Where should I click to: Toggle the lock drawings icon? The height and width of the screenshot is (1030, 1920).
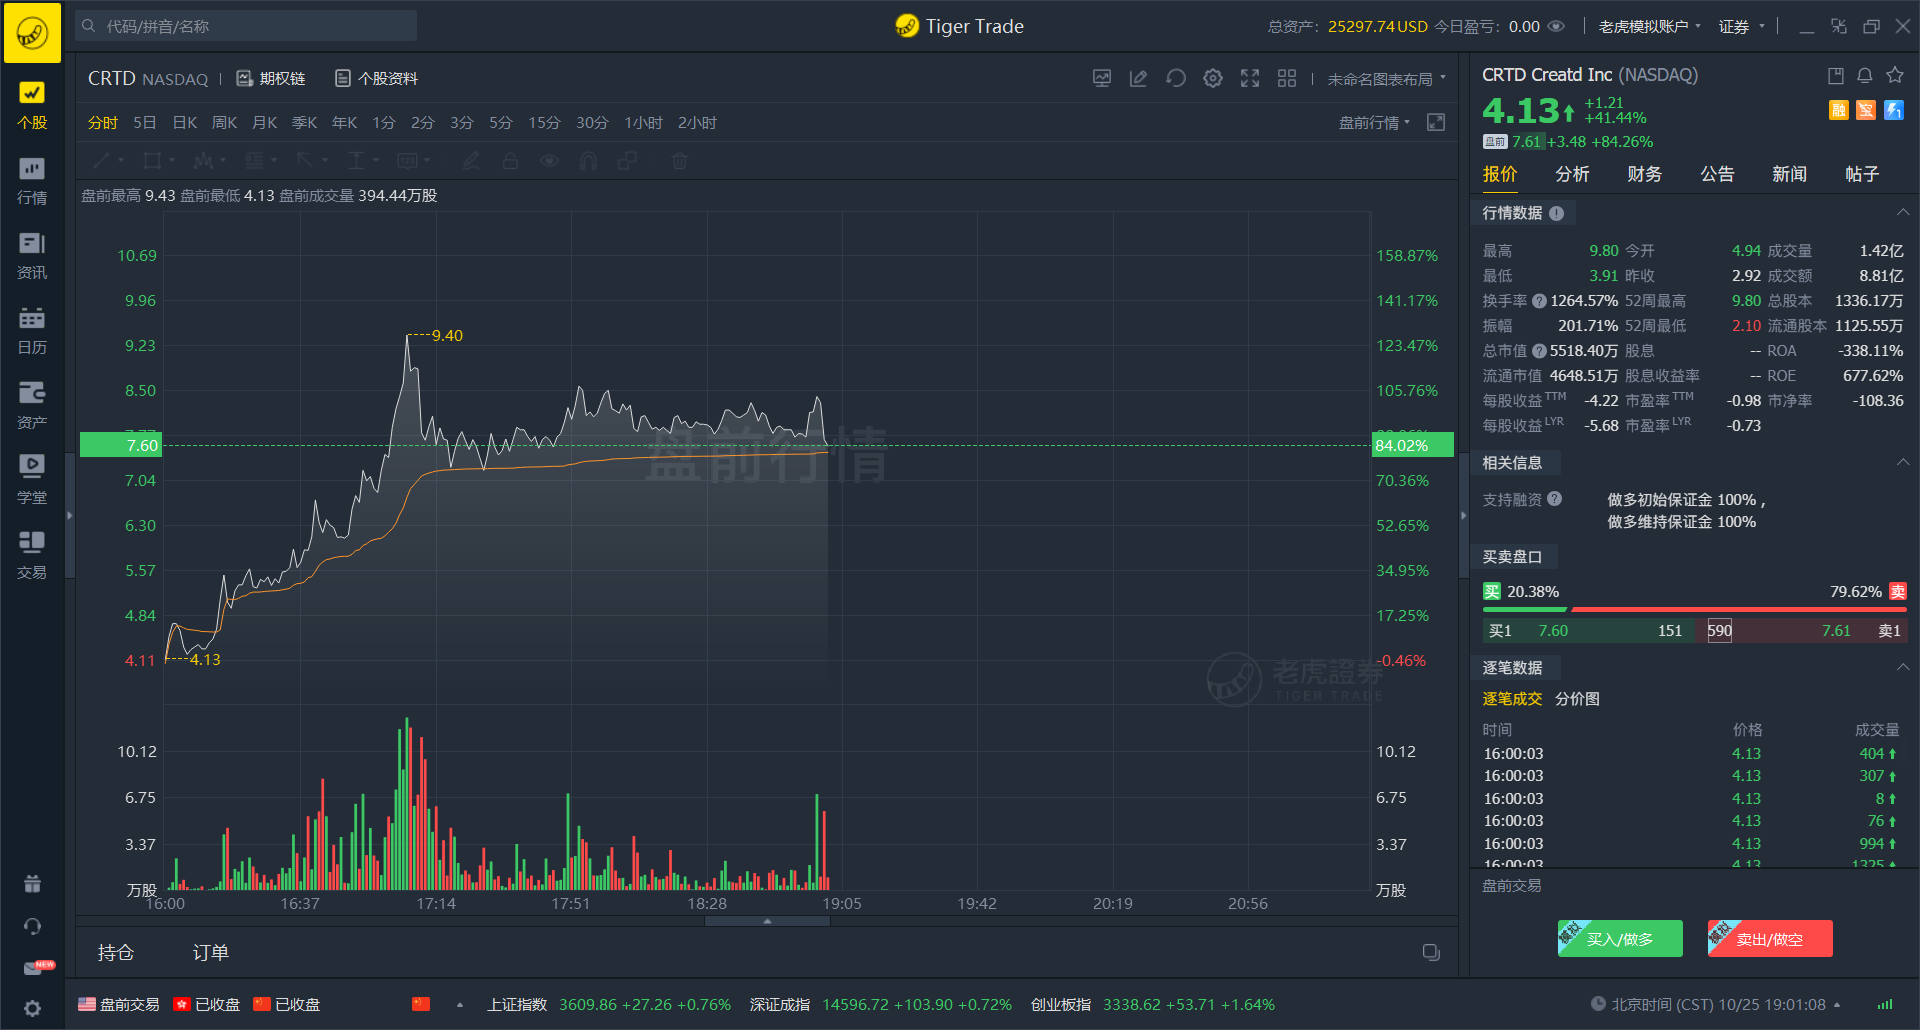pos(510,160)
